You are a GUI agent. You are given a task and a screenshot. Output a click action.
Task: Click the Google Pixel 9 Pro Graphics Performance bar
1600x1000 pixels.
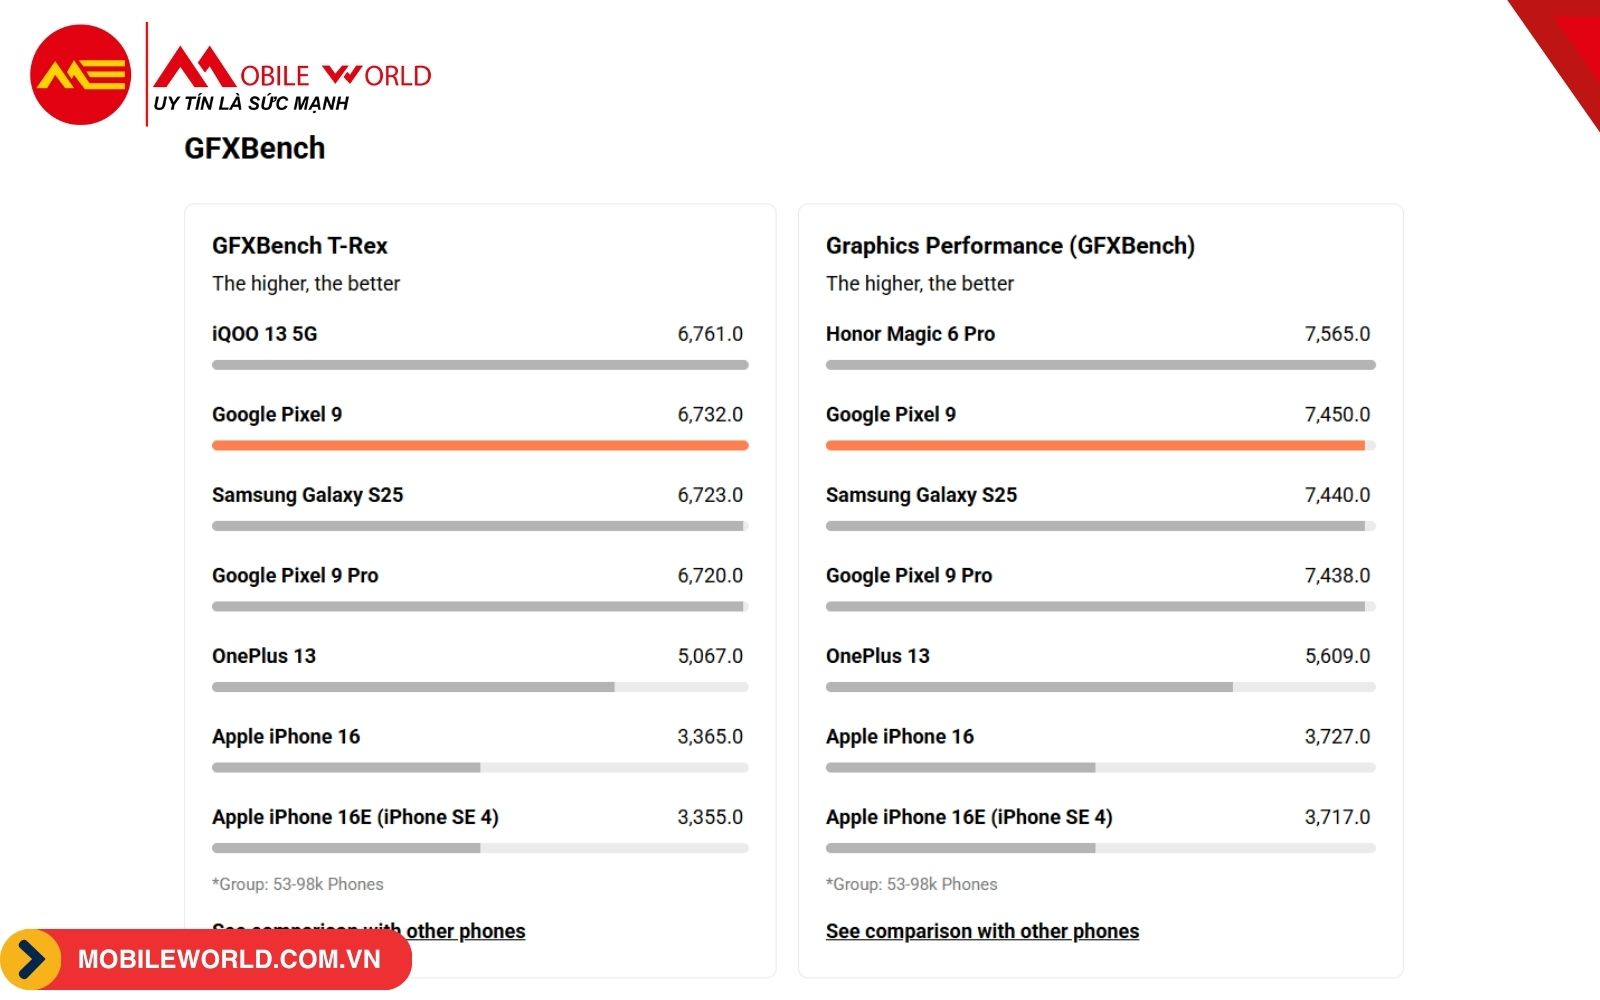pyautogui.click(x=1100, y=607)
